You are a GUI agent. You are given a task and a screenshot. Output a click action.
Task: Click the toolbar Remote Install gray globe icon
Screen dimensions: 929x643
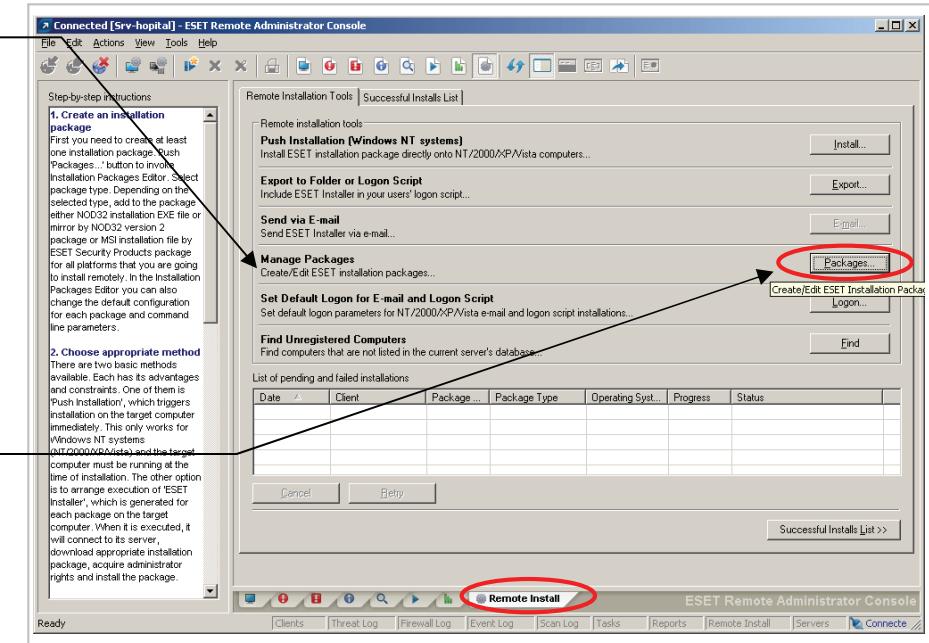[485, 66]
